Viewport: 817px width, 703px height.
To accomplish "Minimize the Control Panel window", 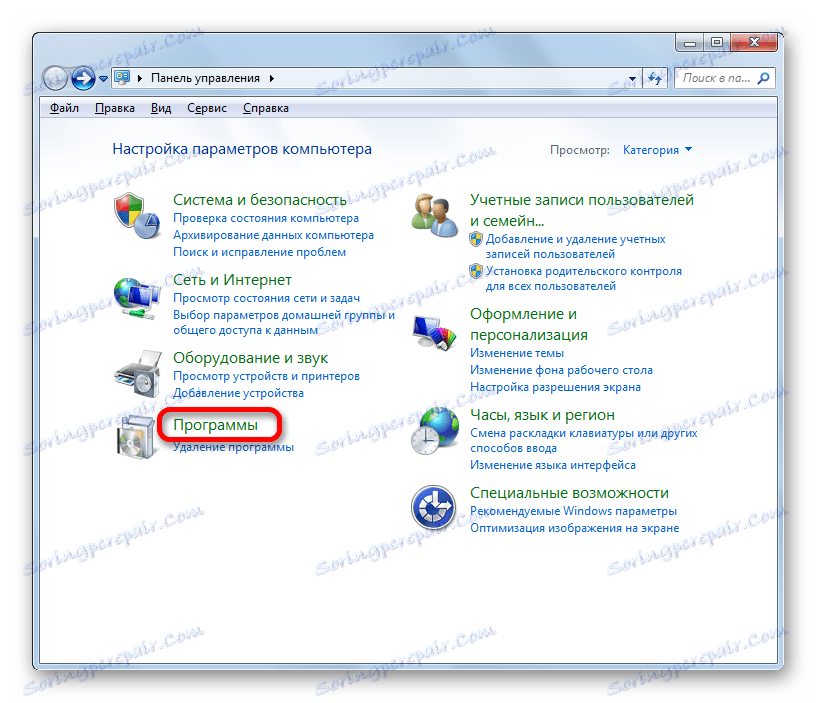I will pyautogui.click(x=690, y=43).
